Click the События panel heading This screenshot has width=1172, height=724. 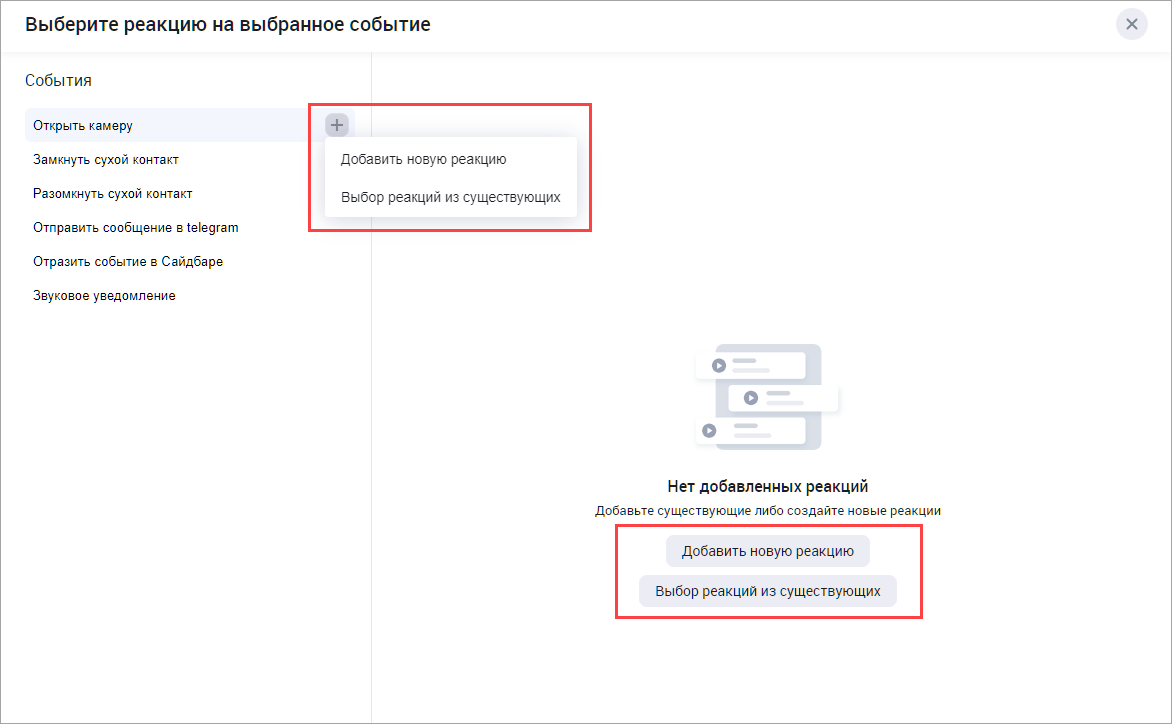point(58,81)
